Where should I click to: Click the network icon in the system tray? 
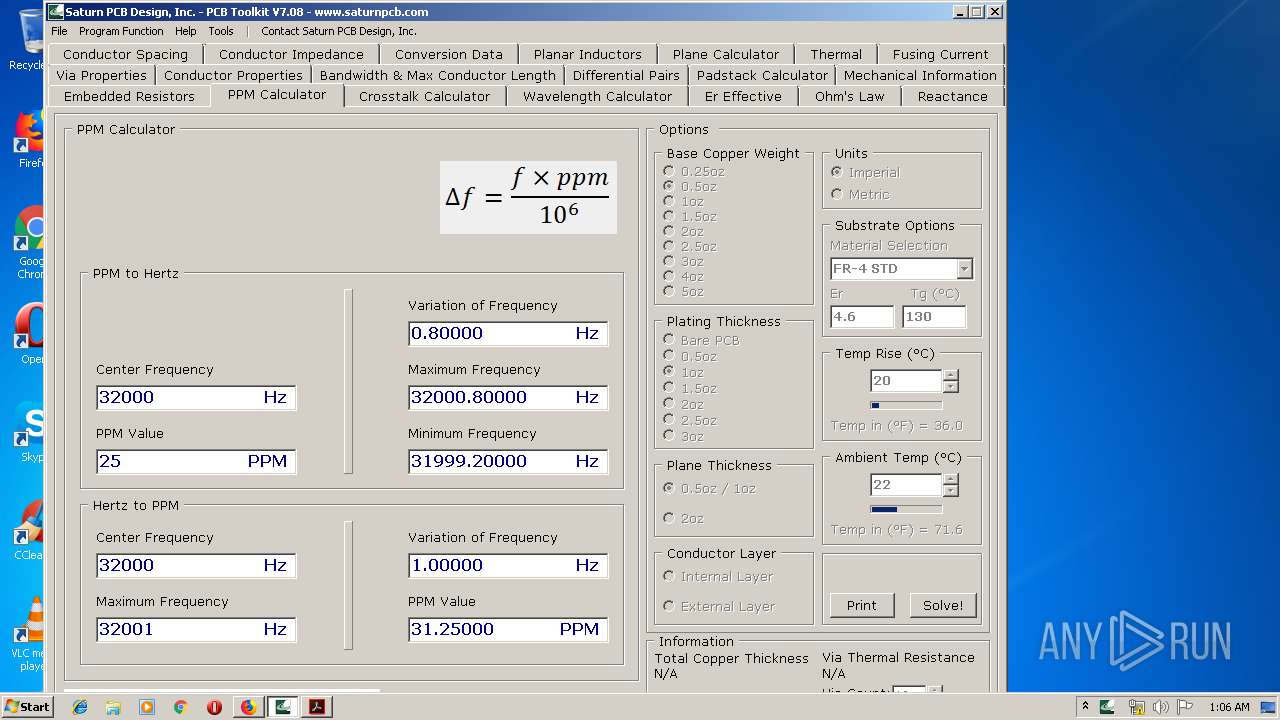1137,707
